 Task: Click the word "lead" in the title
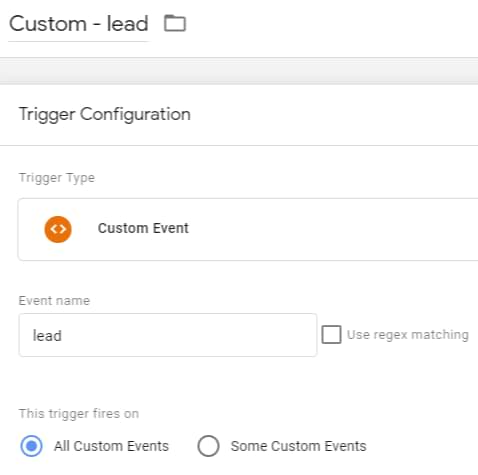click(127, 24)
